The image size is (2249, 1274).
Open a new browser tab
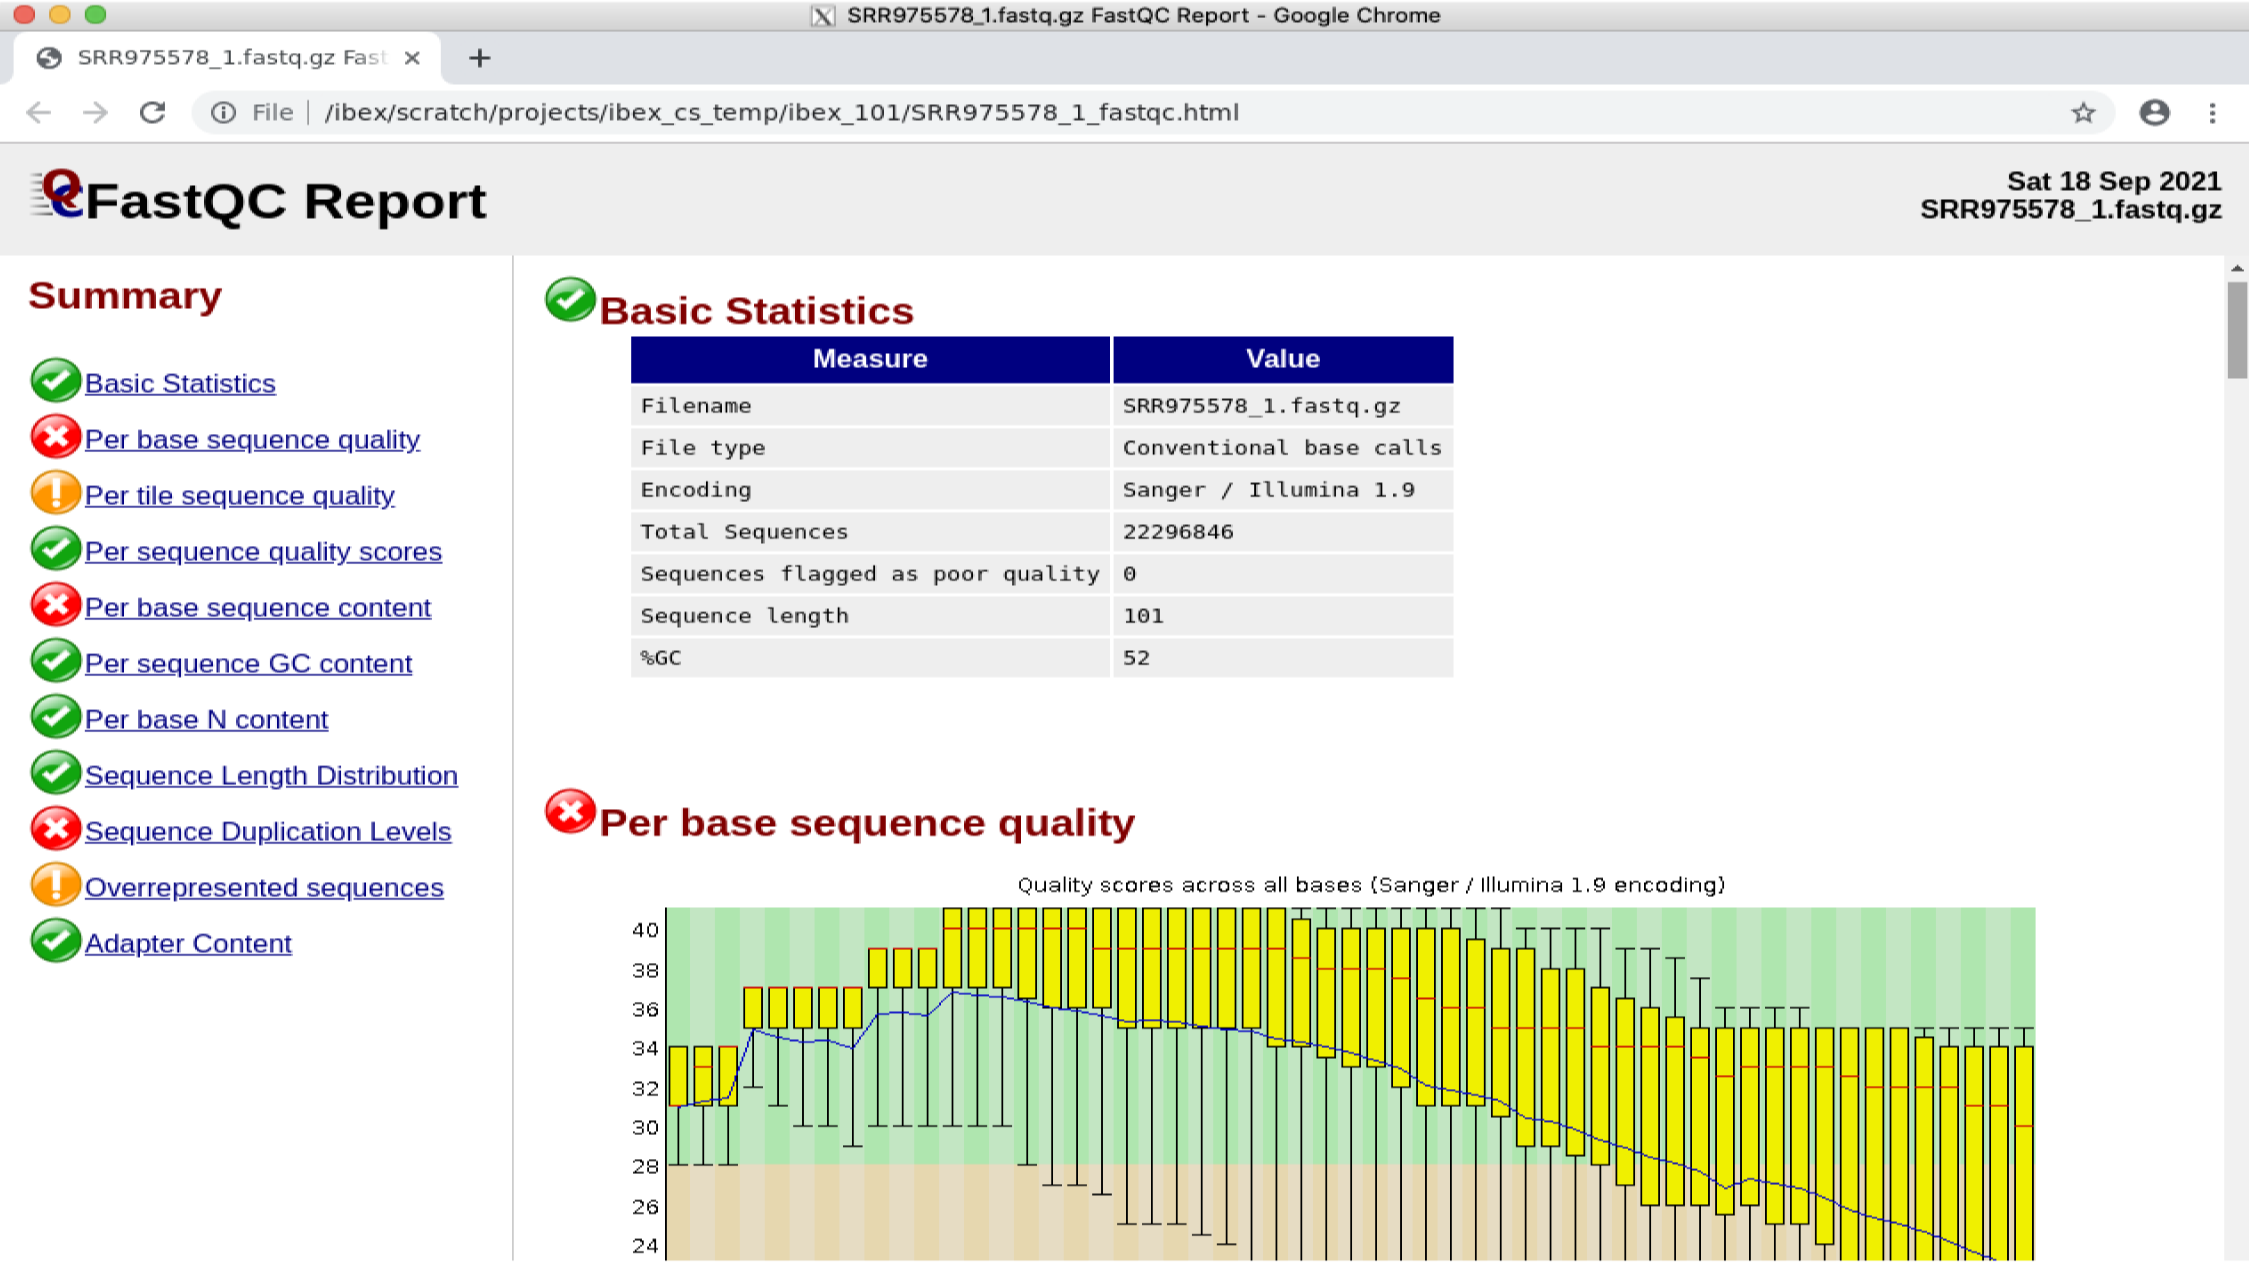point(480,58)
